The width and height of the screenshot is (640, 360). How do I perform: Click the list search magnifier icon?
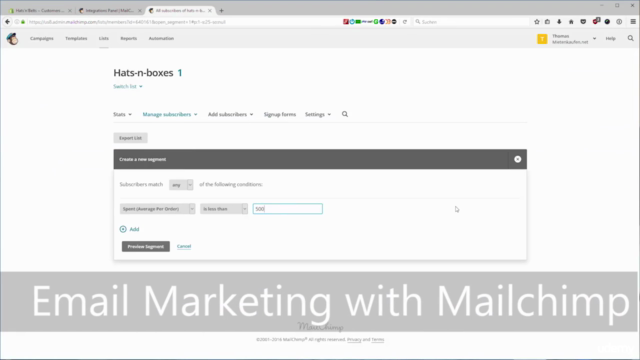345,114
